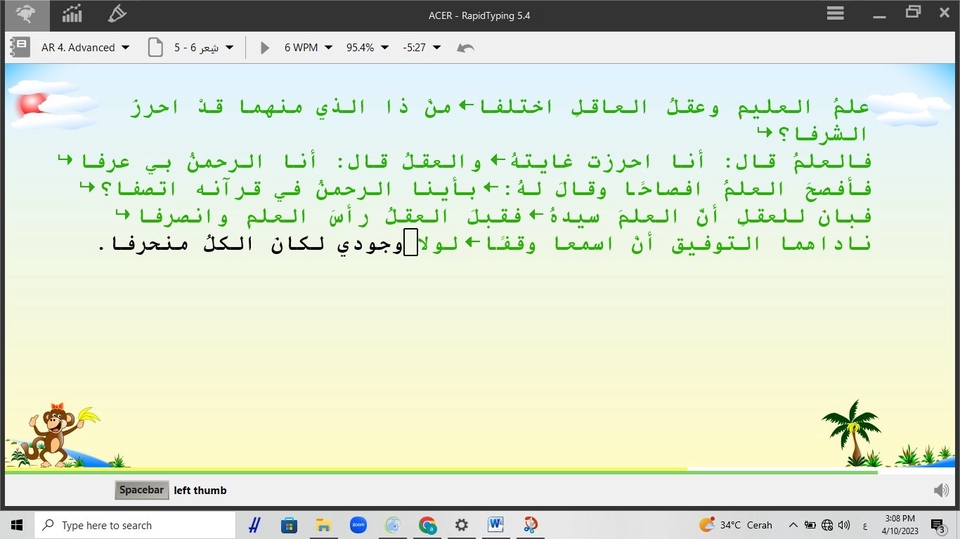Show hidden system tray icons
The width and height of the screenshot is (960, 539).
click(x=793, y=525)
